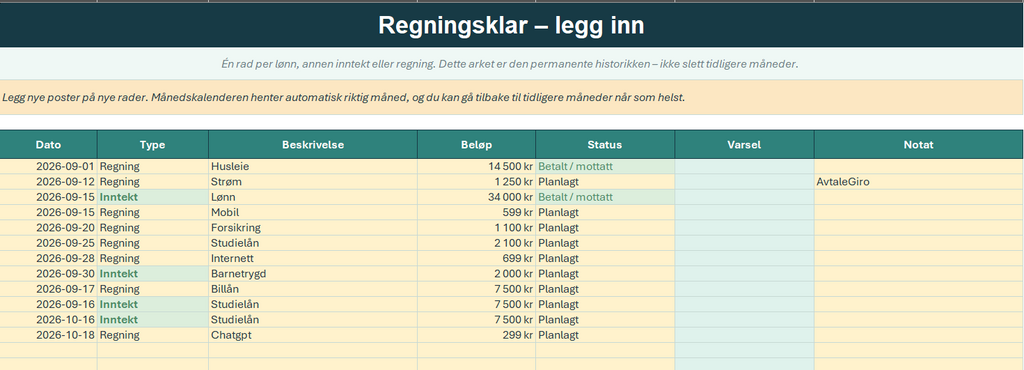
Task: Select Inntekt type in the 2026-09-16 row
Action: click(153, 305)
